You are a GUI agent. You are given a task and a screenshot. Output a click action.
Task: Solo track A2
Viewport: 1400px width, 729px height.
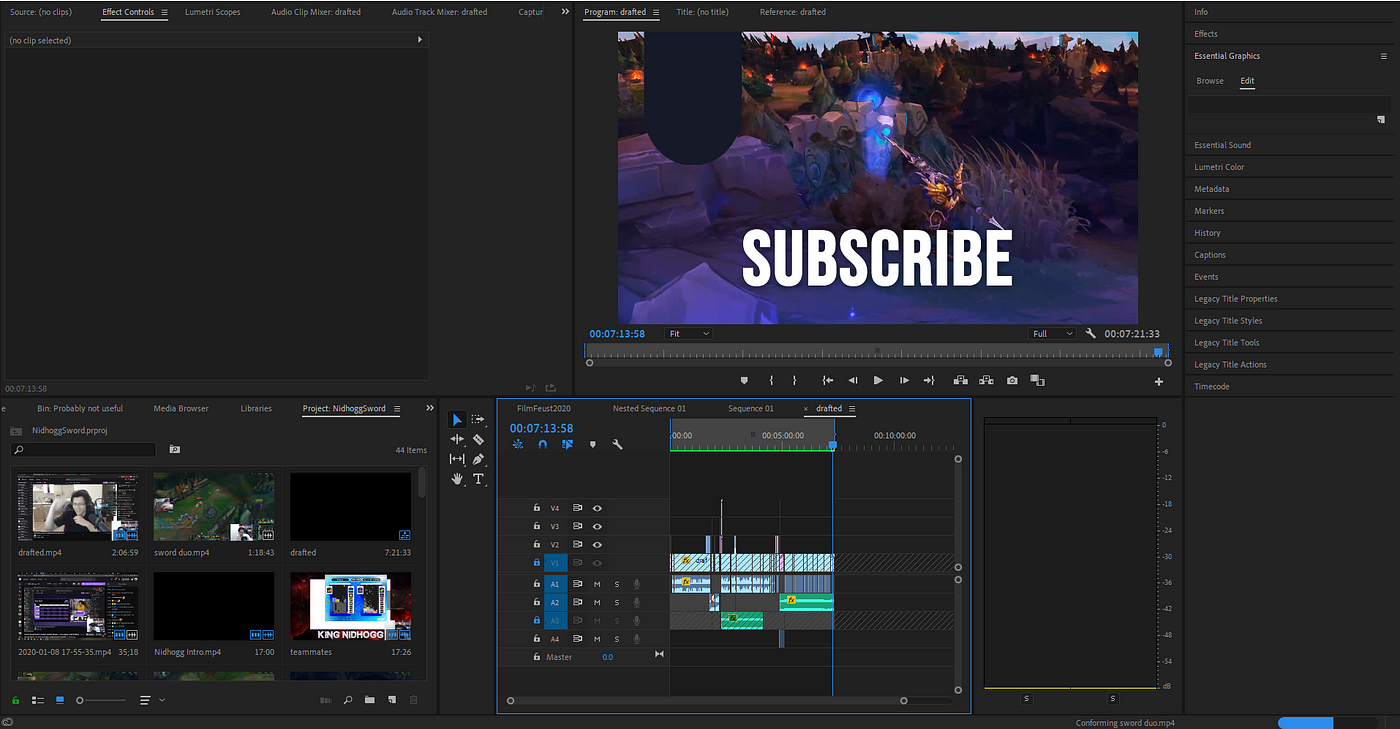pos(617,602)
